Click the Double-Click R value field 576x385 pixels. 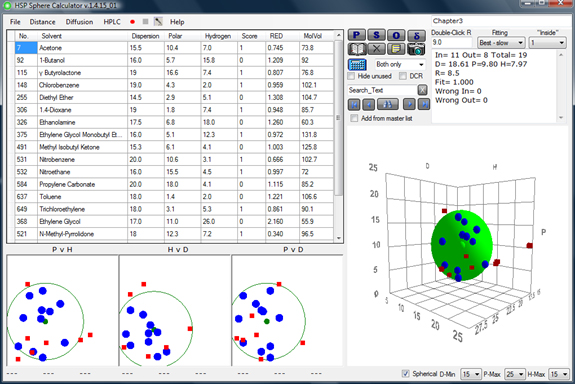tap(451, 43)
